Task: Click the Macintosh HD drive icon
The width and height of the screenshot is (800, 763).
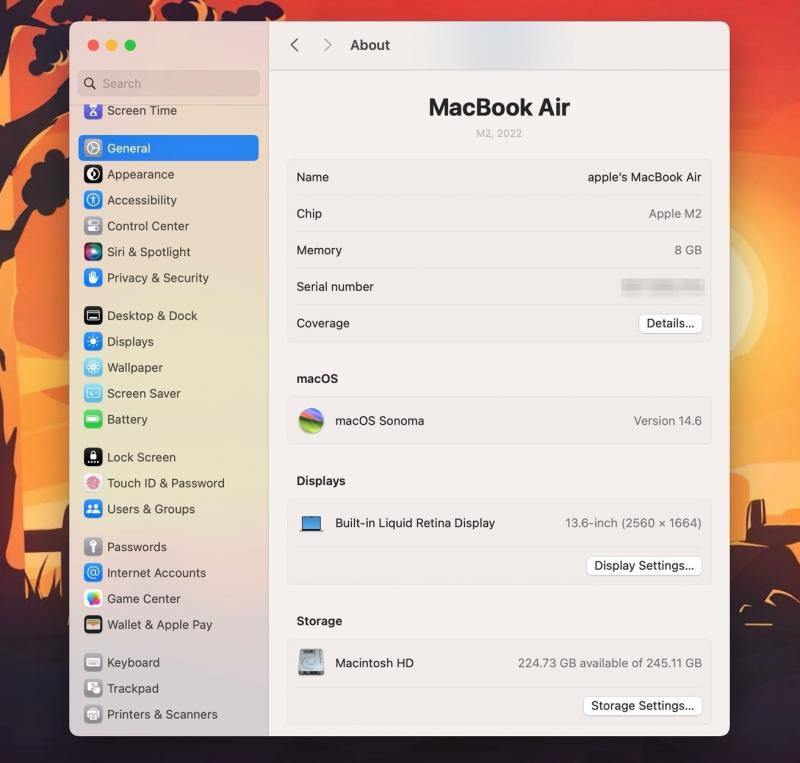Action: pos(311,663)
